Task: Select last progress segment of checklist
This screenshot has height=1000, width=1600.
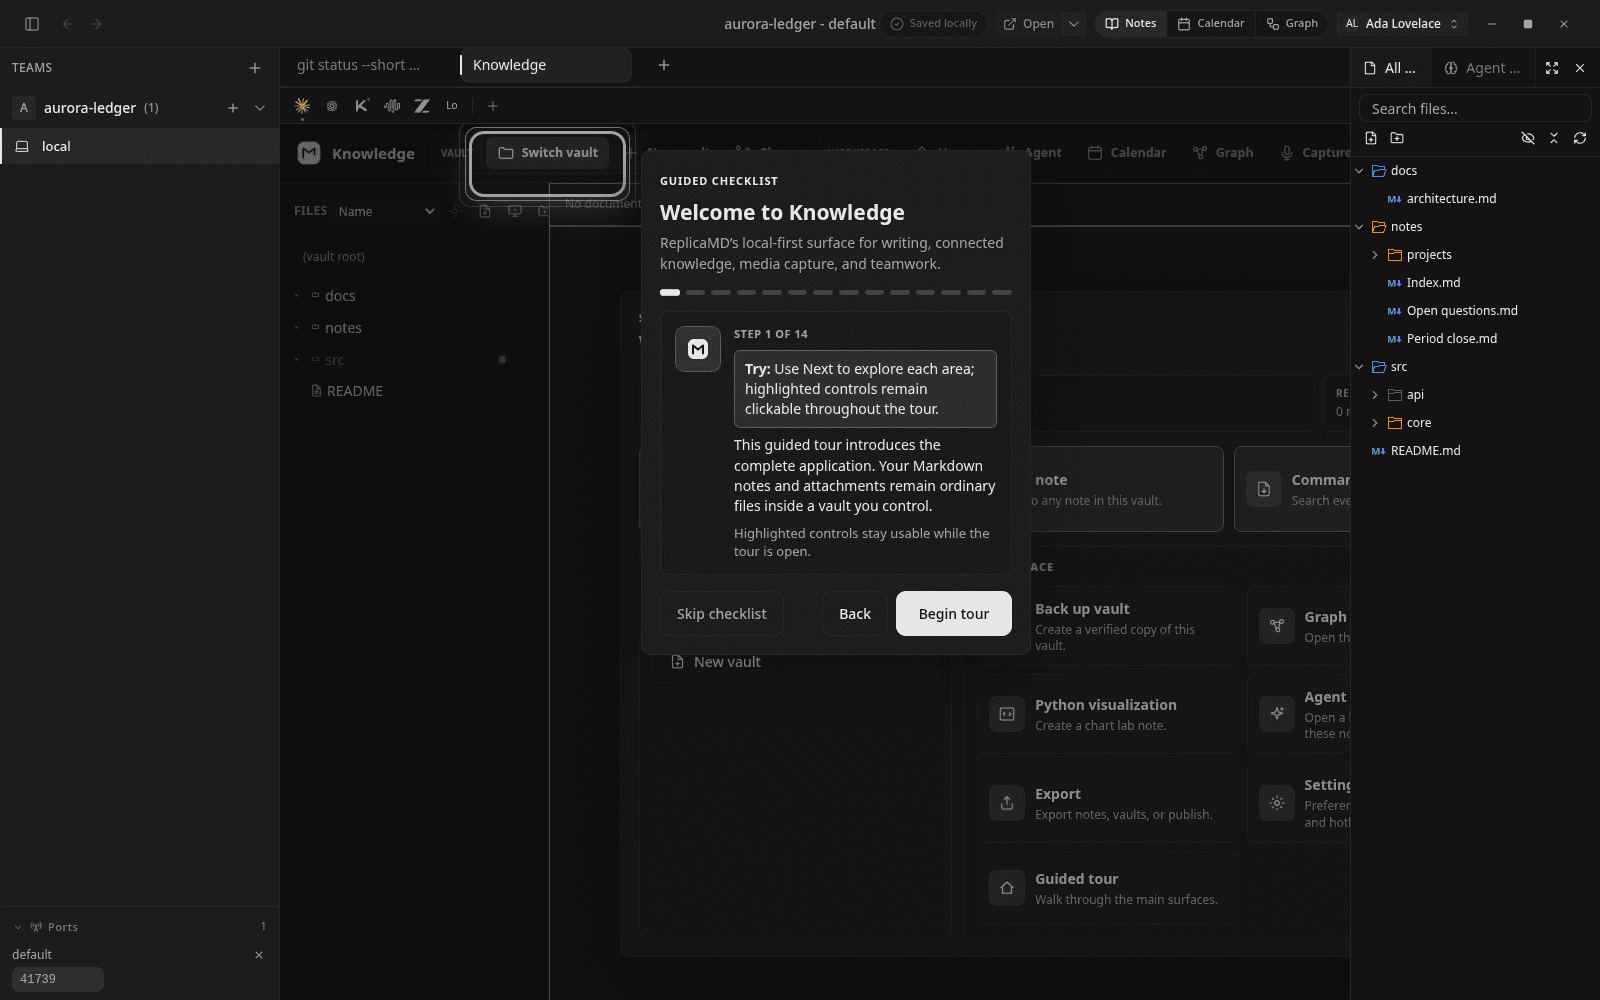Action: click(x=1002, y=293)
